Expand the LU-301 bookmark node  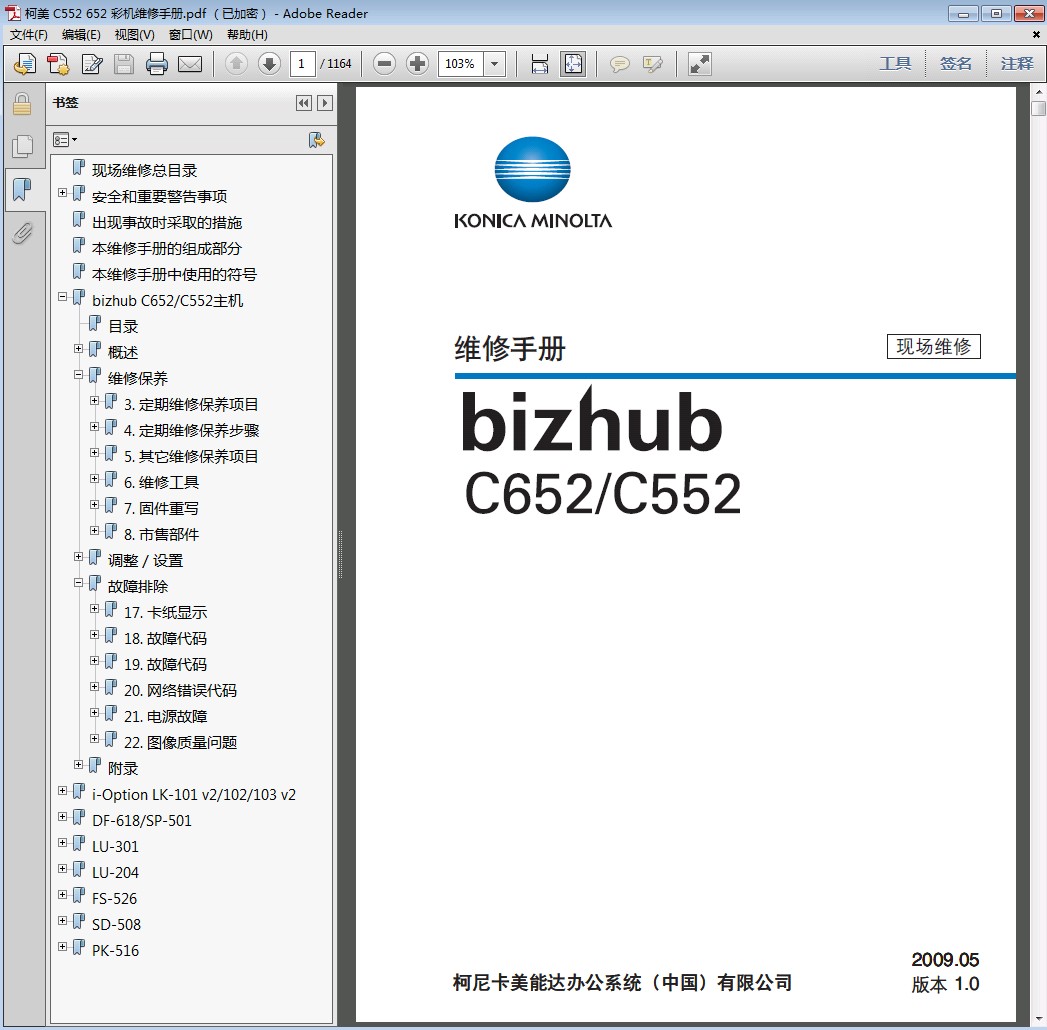(x=63, y=843)
